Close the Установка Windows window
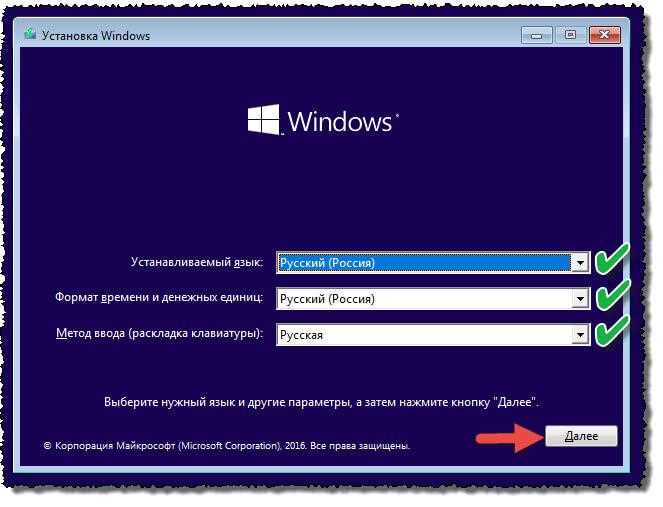This screenshot has height=507, width=663. pos(605,35)
